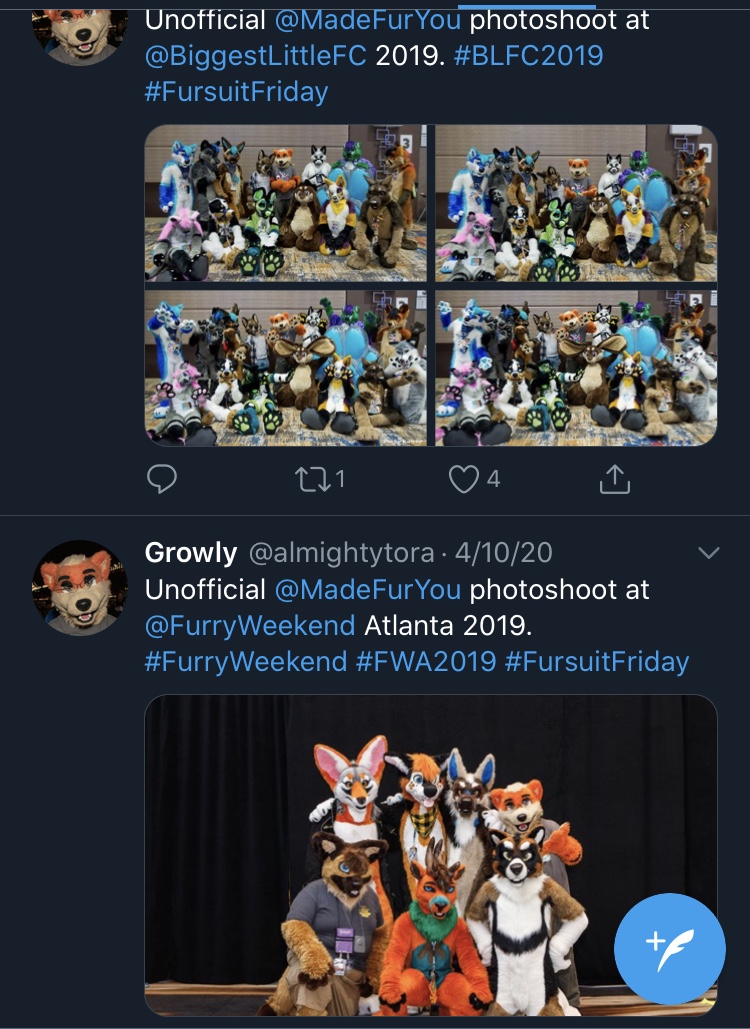Image resolution: width=750 pixels, height=1029 pixels.
Task: Open the Growly display name
Action: pos(191,553)
